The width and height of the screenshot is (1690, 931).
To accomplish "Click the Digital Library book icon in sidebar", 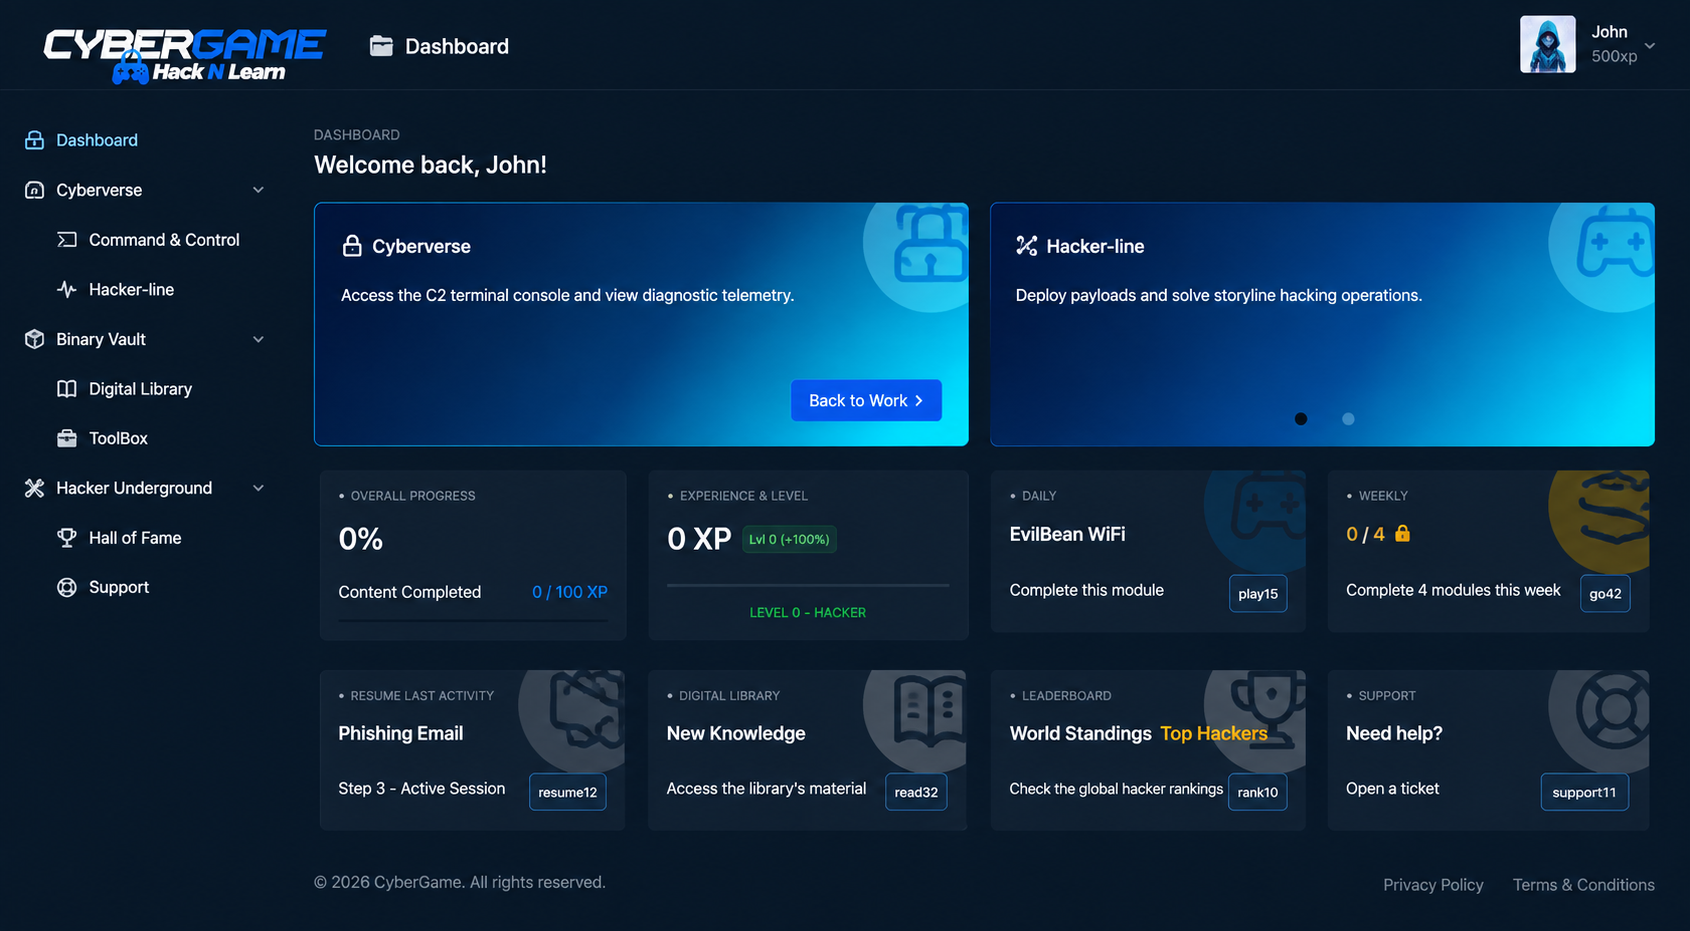I will [67, 389].
